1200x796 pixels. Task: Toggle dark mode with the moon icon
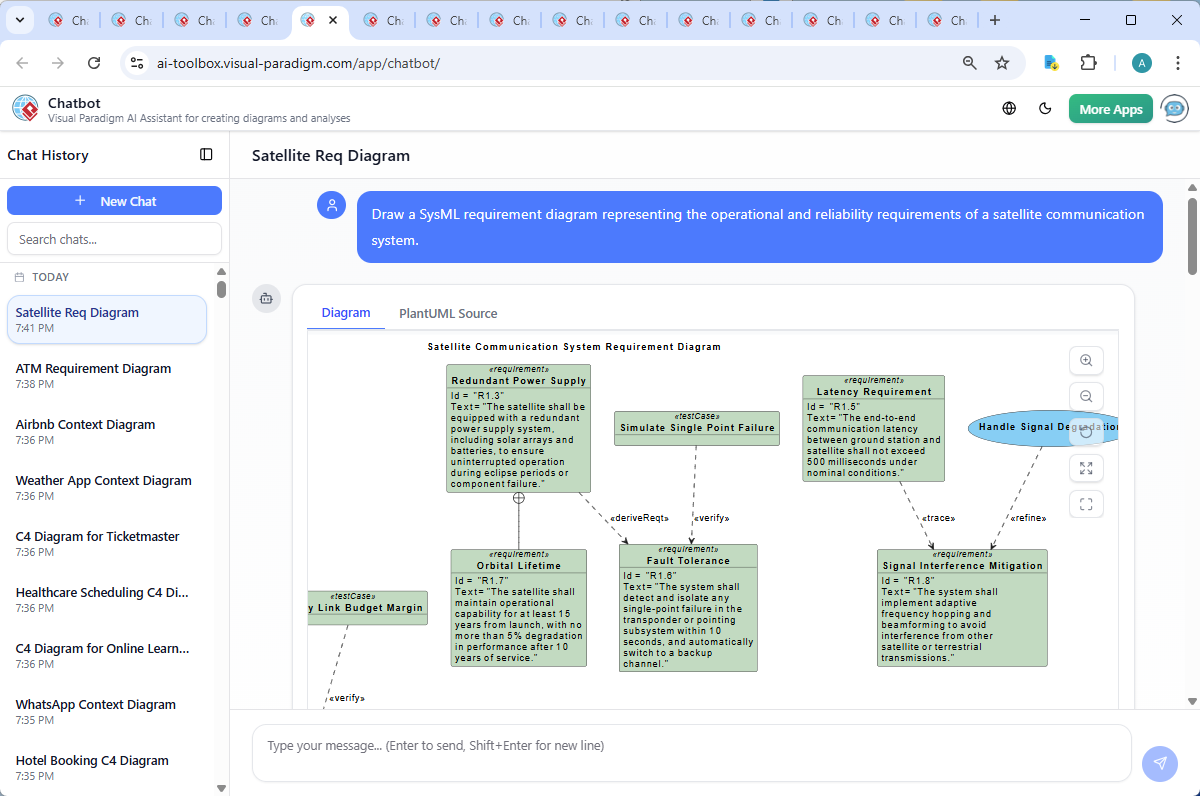[x=1045, y=108]
